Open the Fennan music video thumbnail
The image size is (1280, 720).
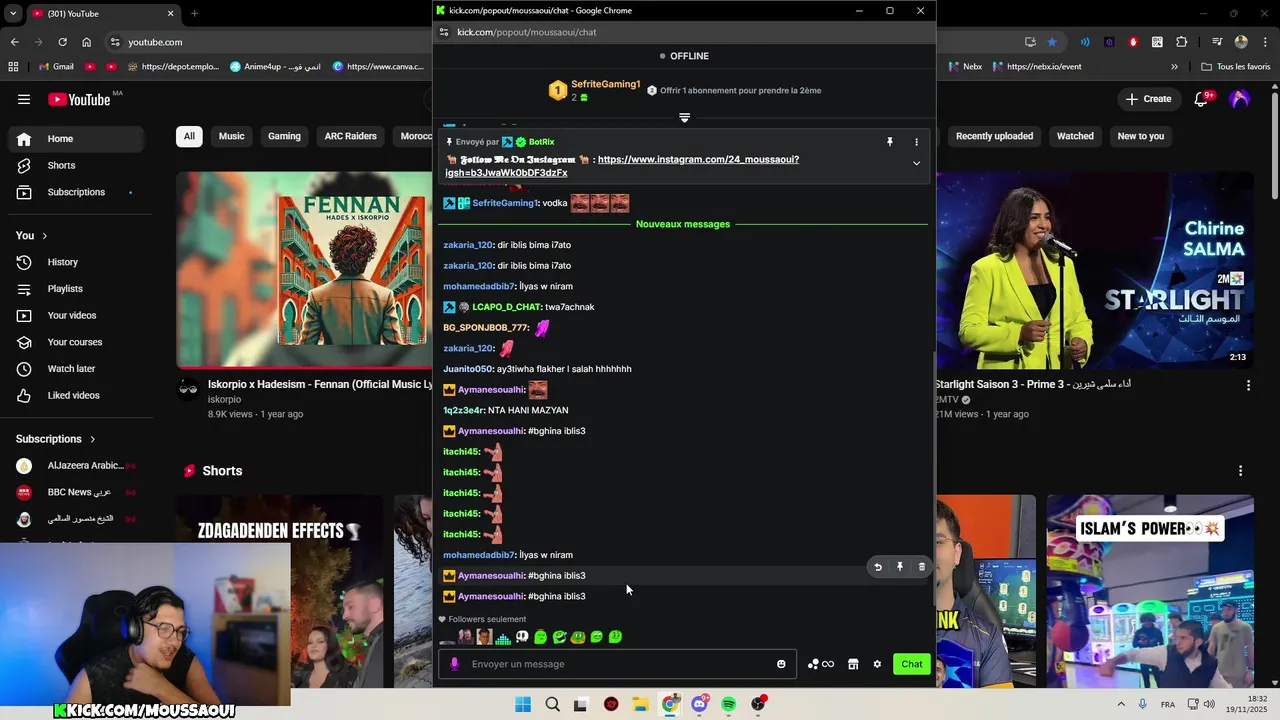point(304,270)
